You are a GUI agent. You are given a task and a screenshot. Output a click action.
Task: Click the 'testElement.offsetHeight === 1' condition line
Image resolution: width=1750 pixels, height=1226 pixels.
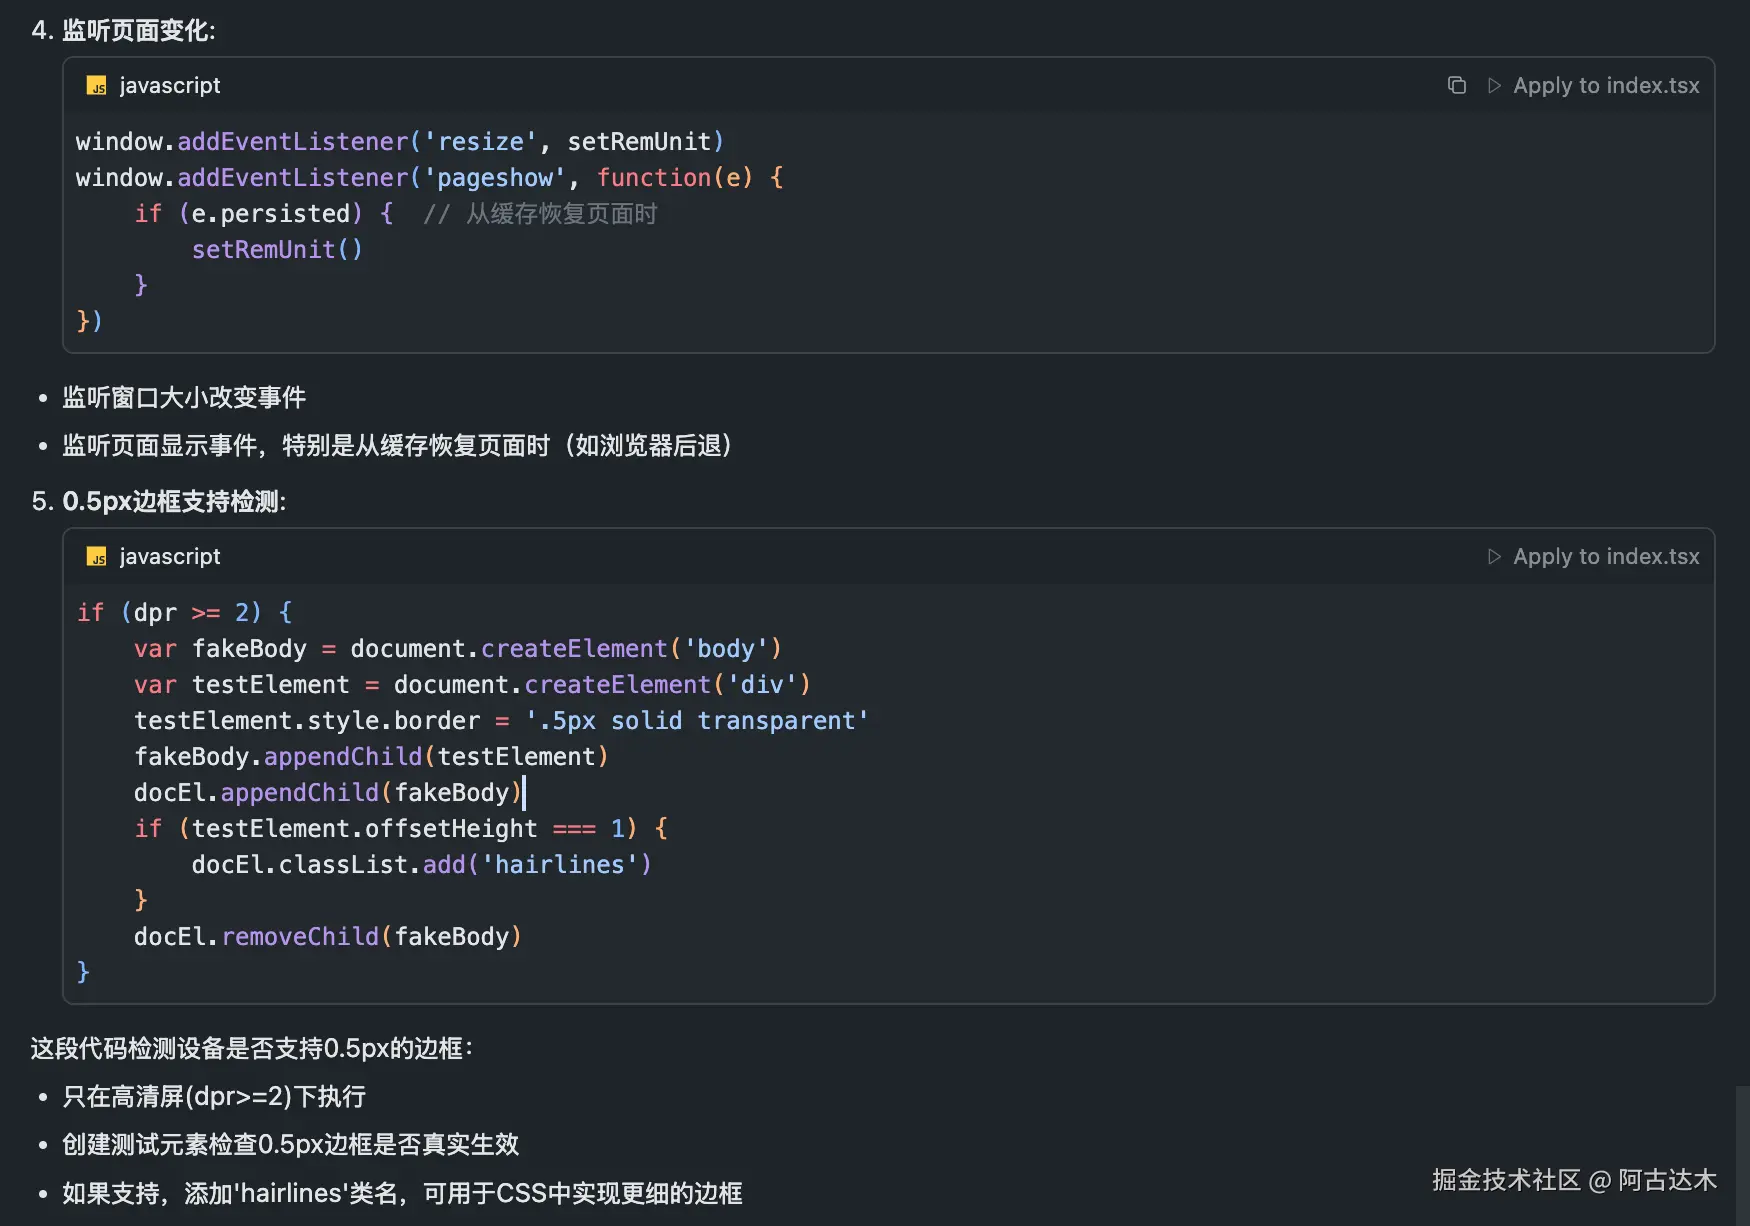(401, 829)
